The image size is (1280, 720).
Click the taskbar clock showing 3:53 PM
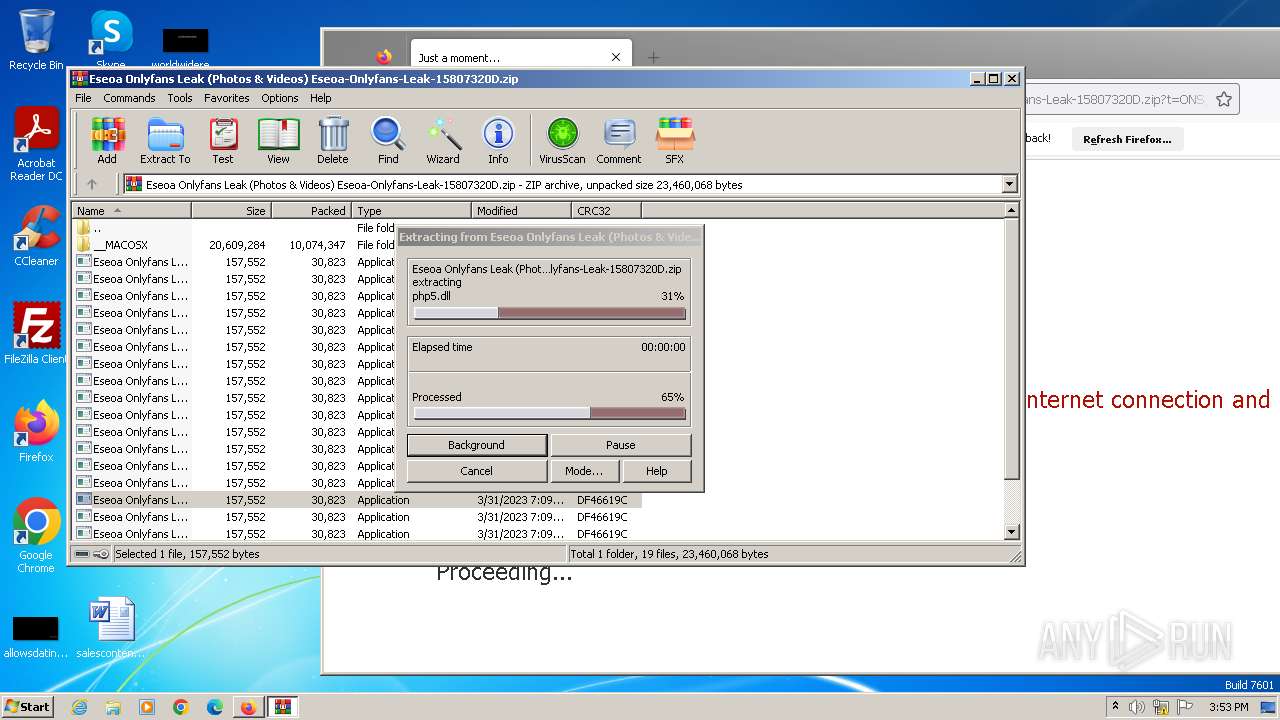[x=1228, y=707]
